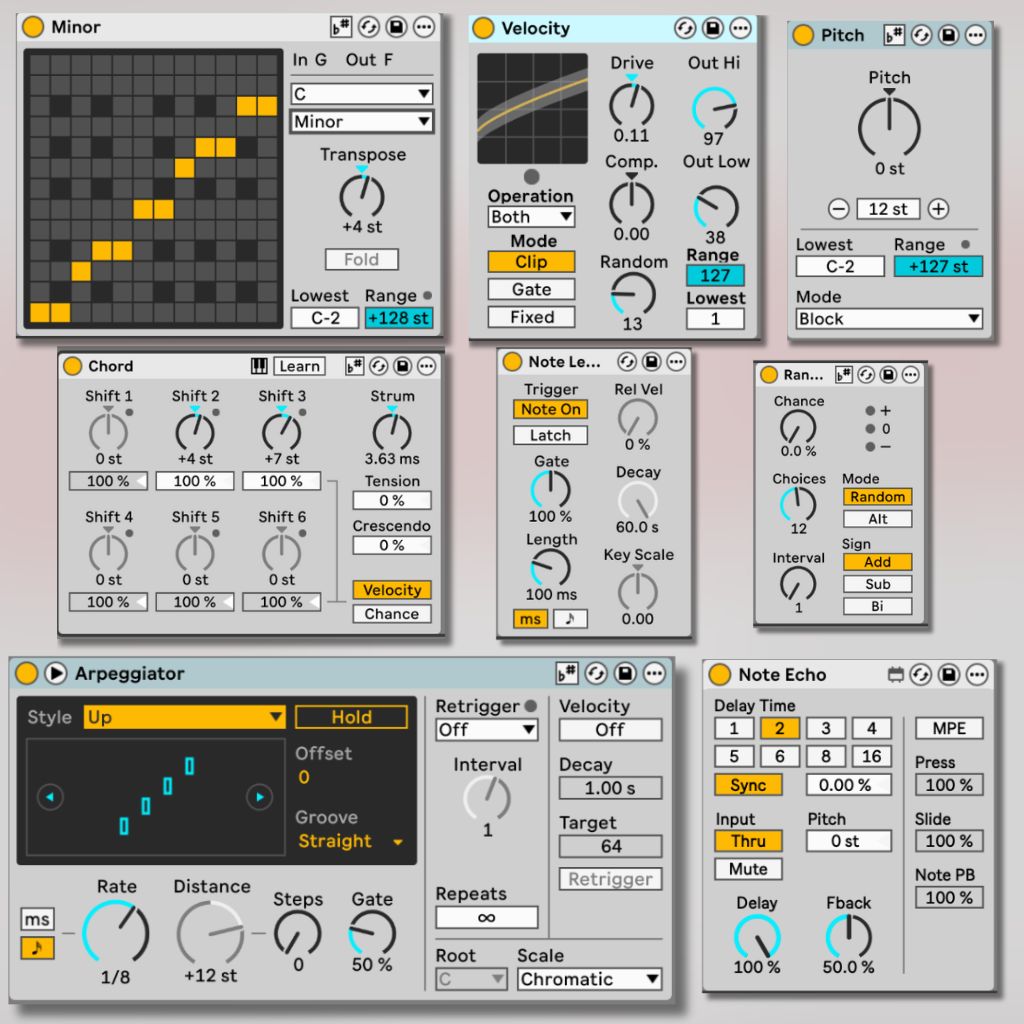Enable Hold on the Arpeggiator
The image size is (1024, 1024).
[x=352, y=717]
